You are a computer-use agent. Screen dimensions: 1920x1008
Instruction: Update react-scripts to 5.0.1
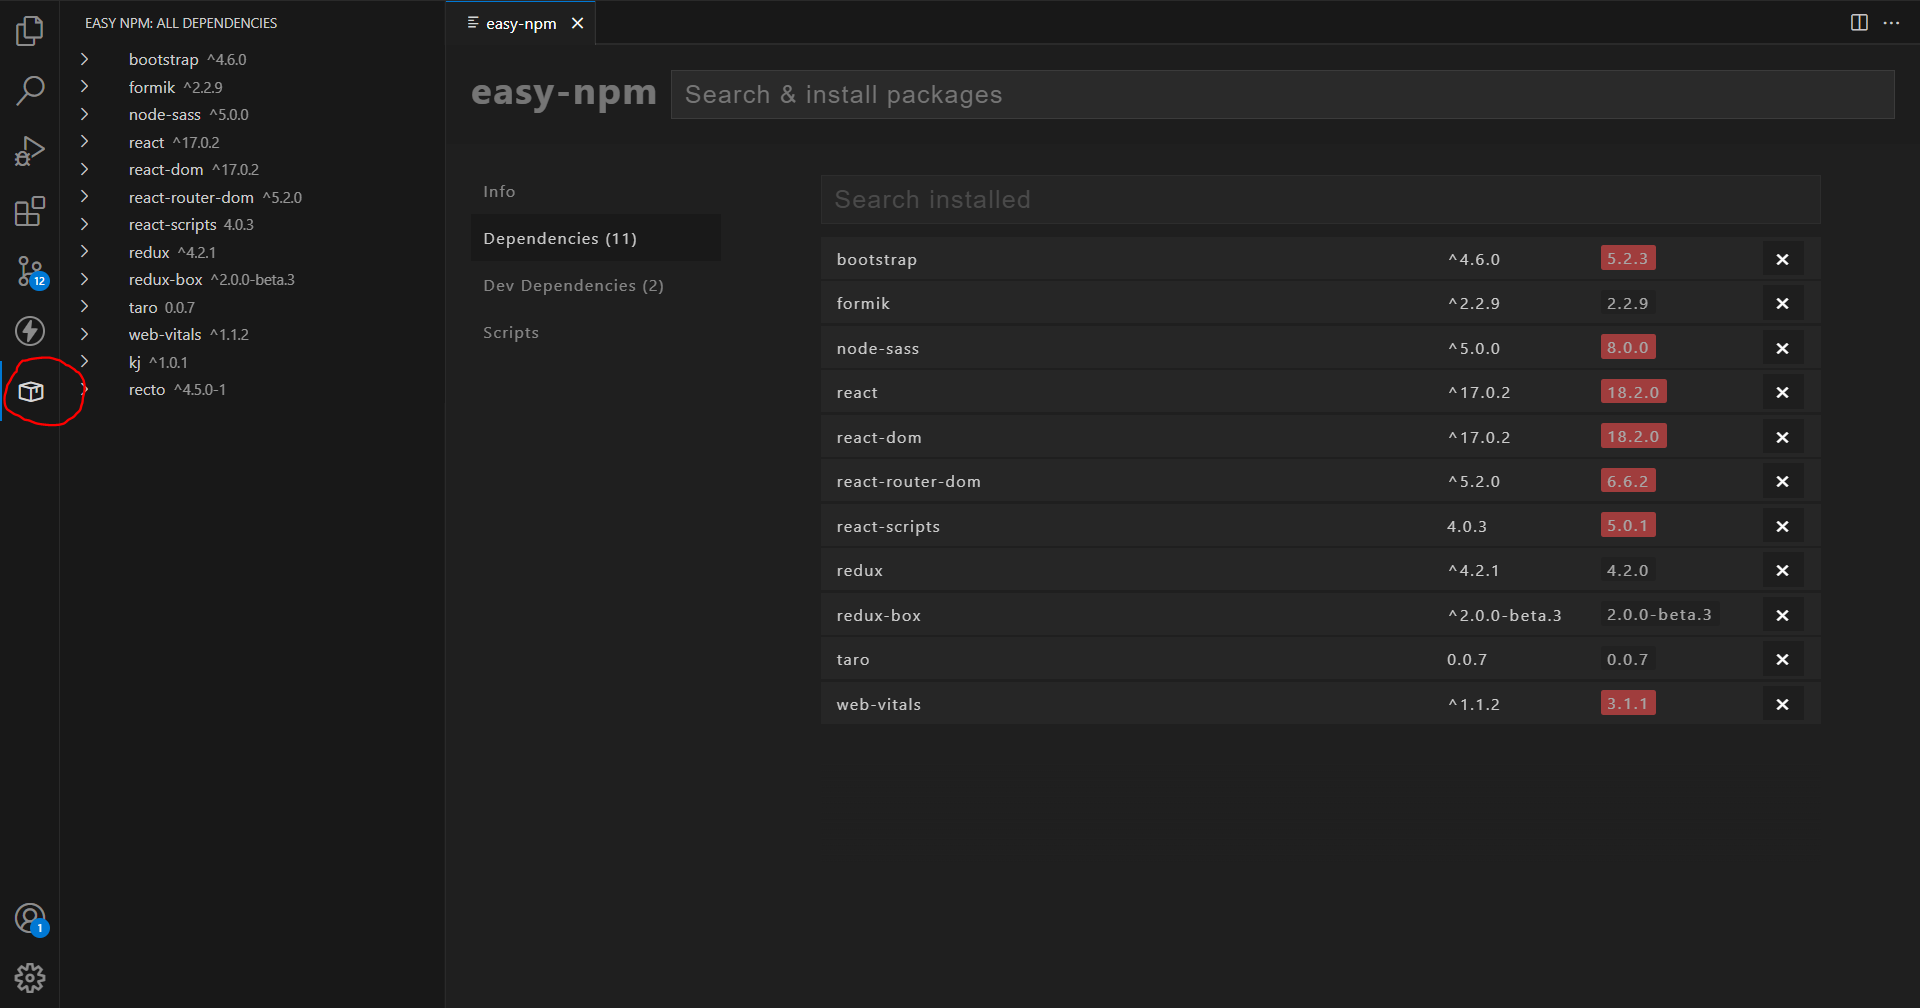click(1628, 525)
